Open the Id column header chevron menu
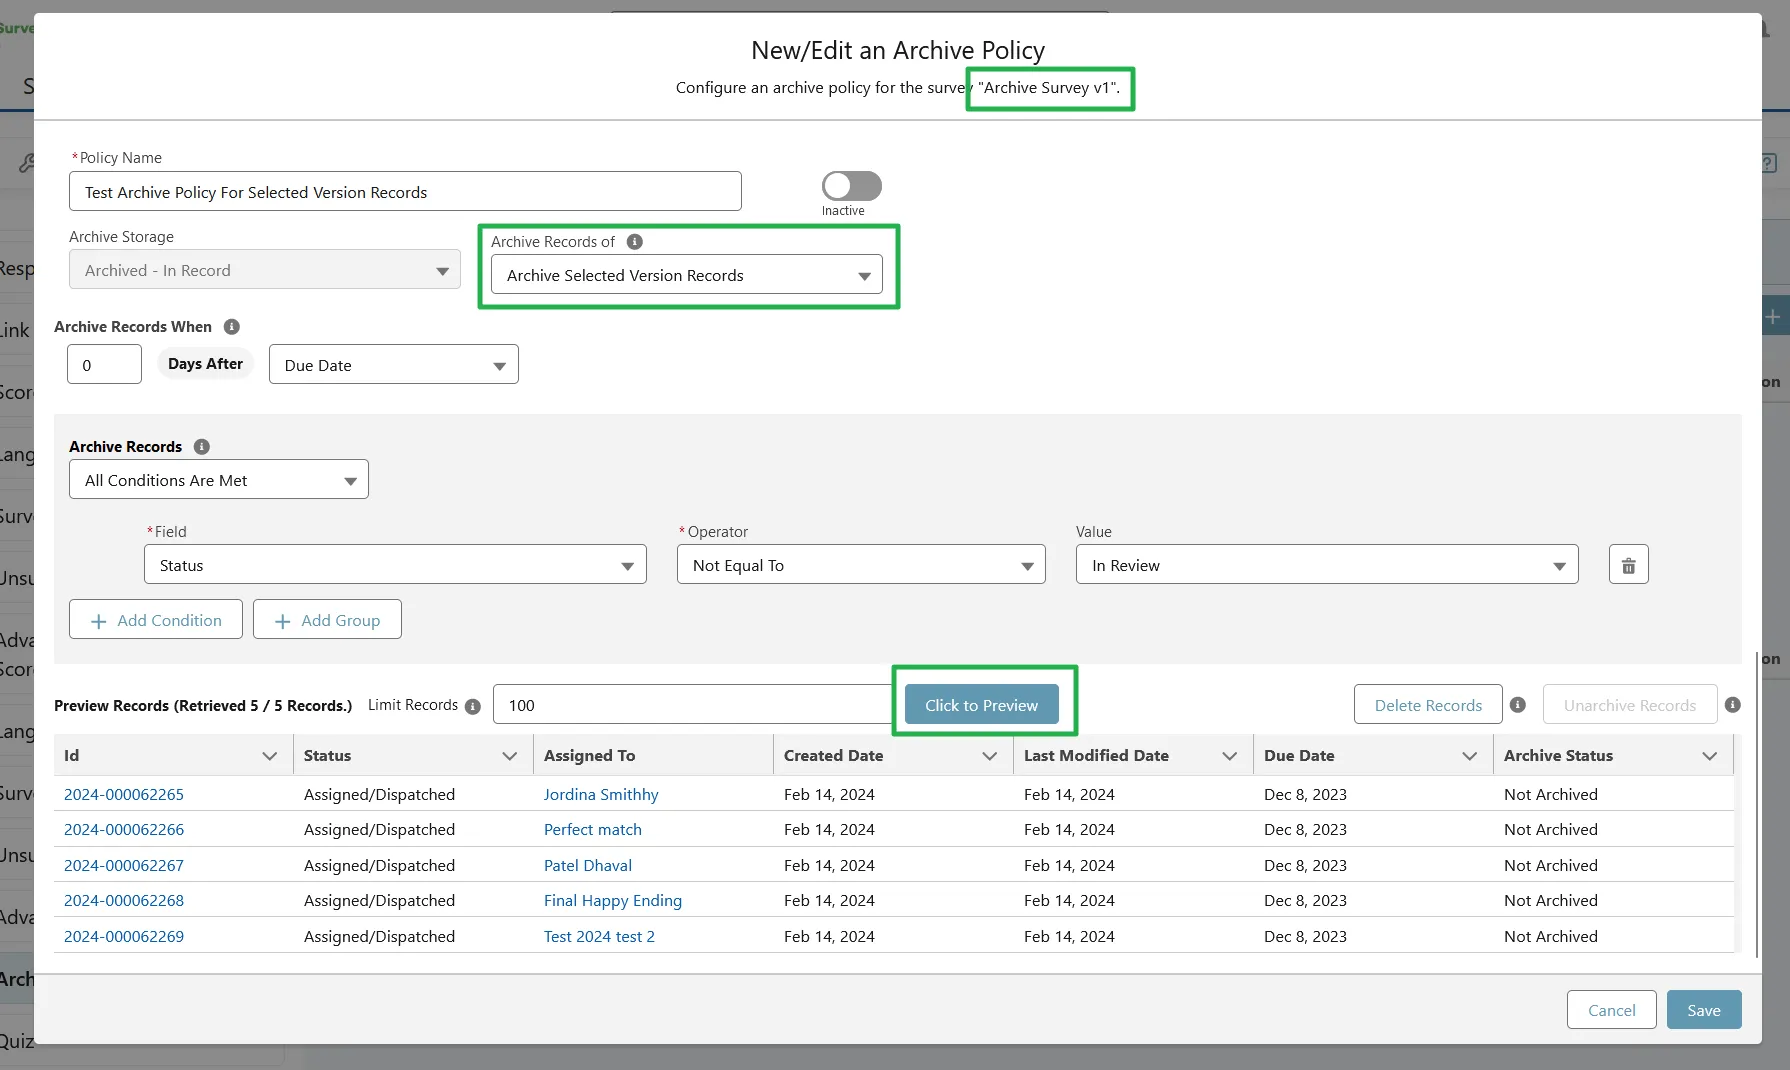Image resolution: width=1790 pixels, height=1070 pixels. (269, 756)
